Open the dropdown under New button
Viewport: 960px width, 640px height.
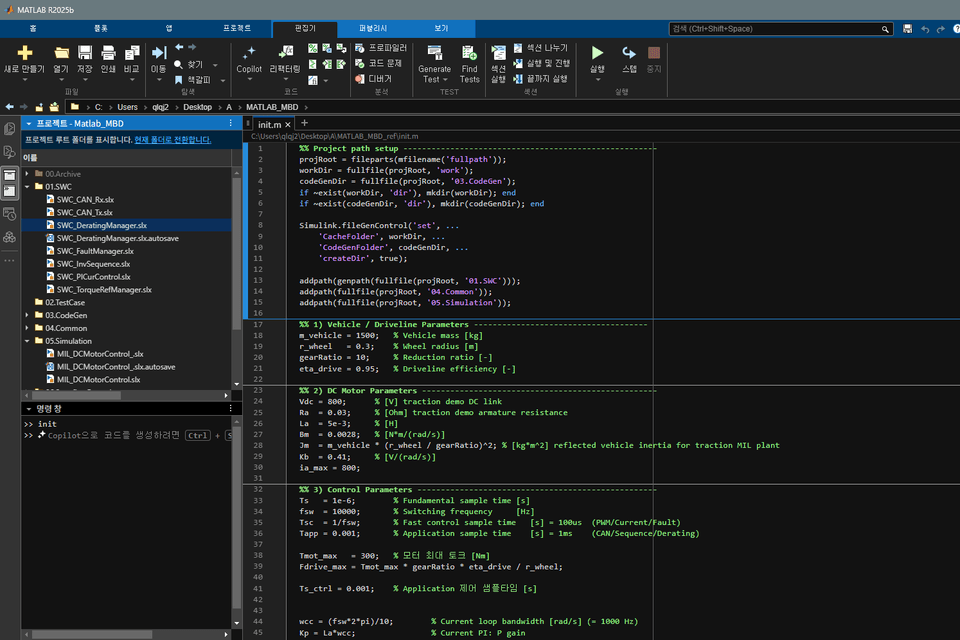click(x=24, y=79)
